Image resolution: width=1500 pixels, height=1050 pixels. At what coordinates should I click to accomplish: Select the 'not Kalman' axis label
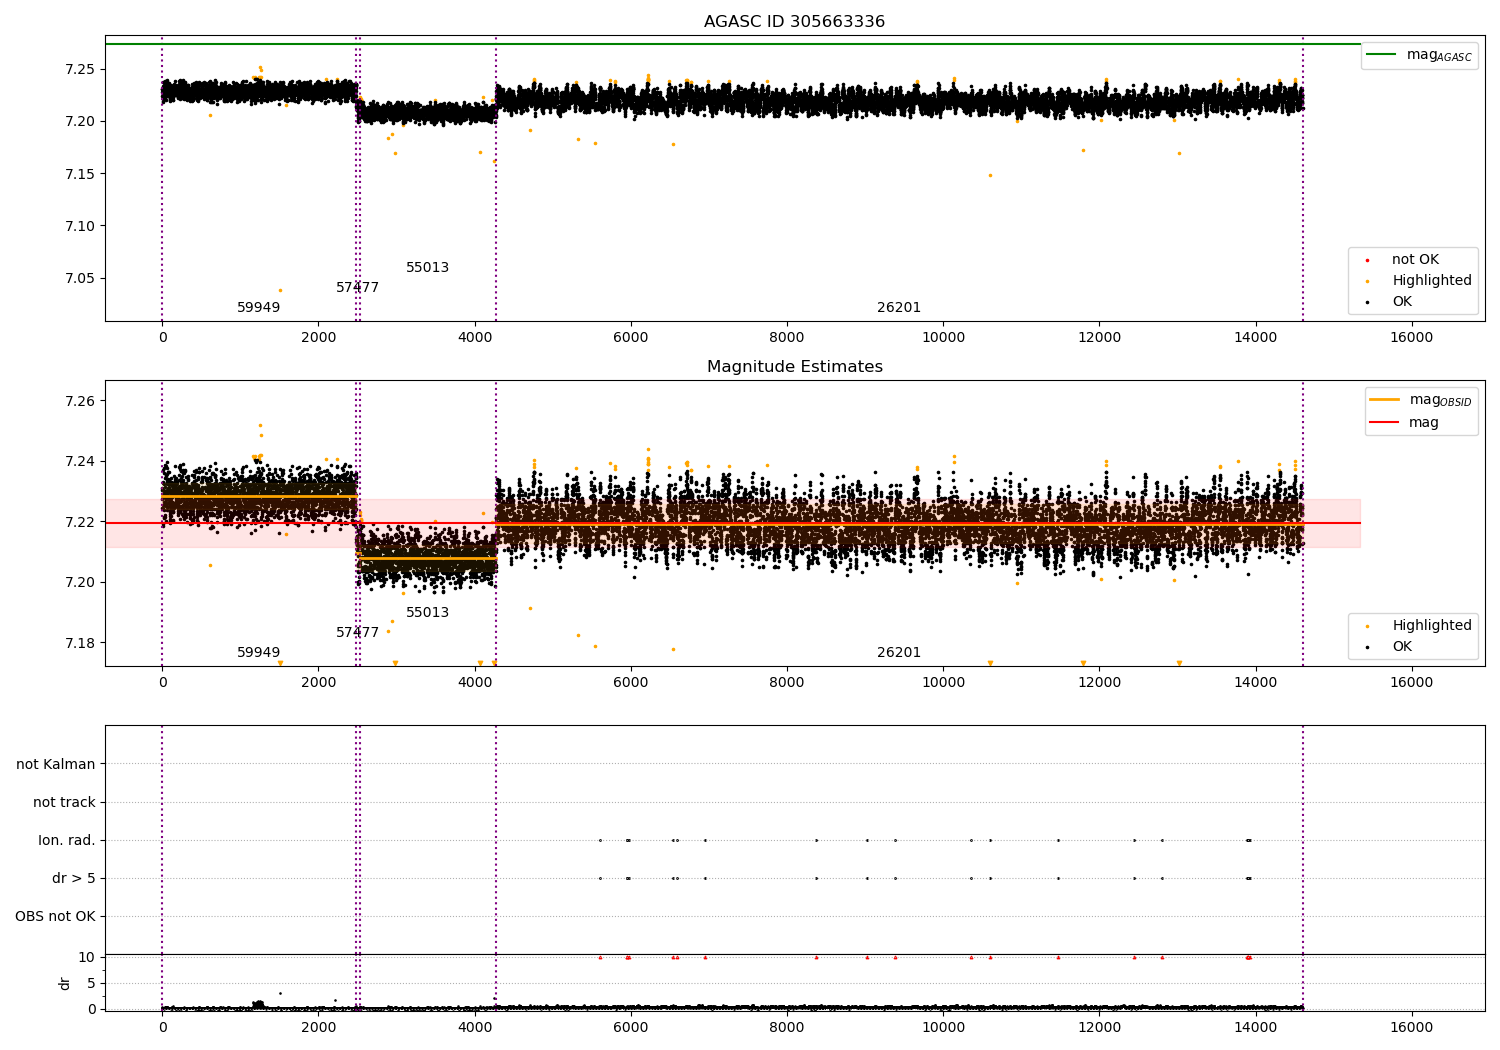point(56,764)
